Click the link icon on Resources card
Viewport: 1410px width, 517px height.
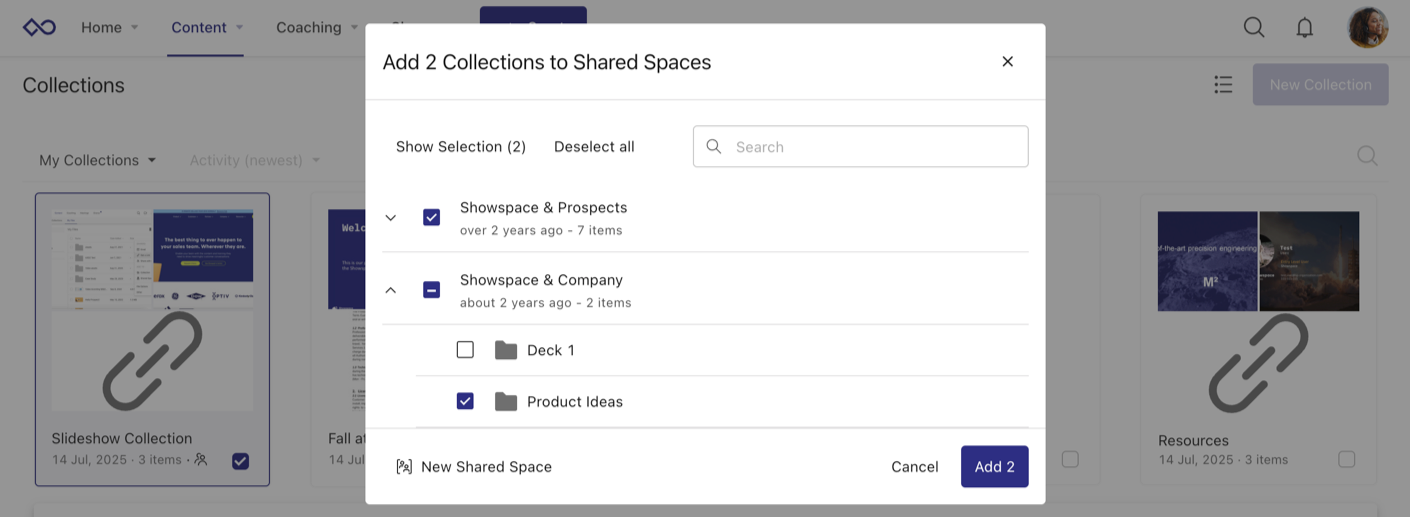point(1258,362)
